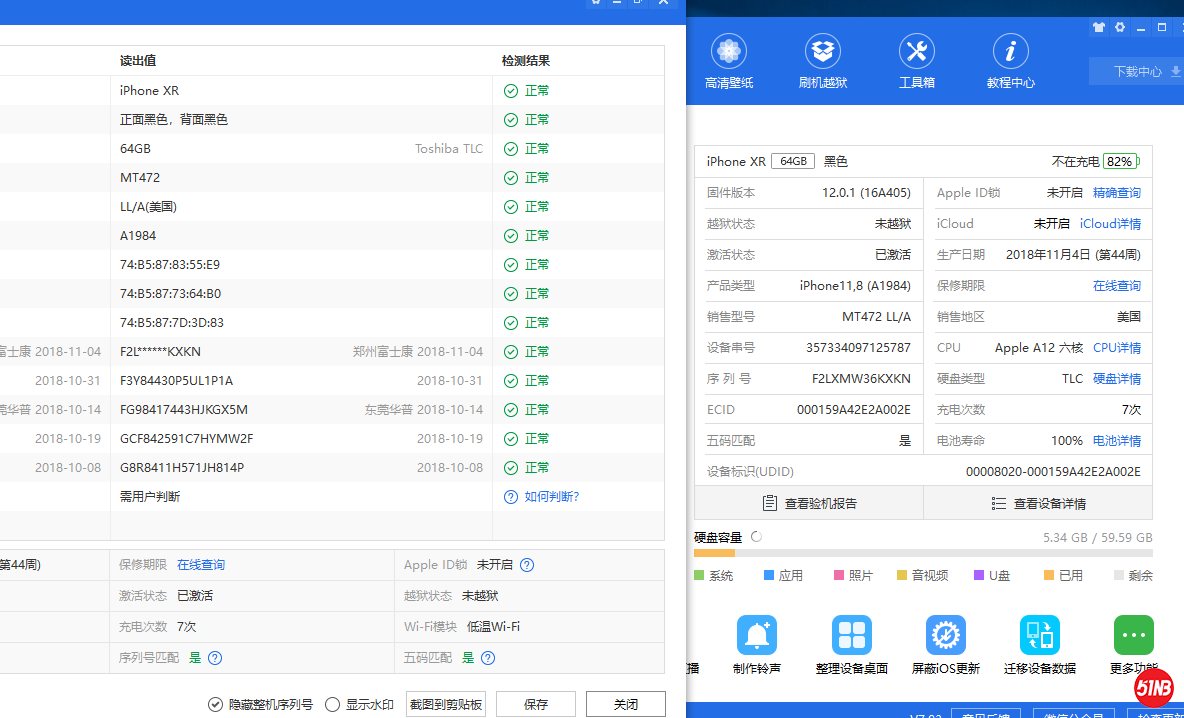Open the 下载中心 download center
This screenshot has width=1184, height=718.
click(1137, 72)
